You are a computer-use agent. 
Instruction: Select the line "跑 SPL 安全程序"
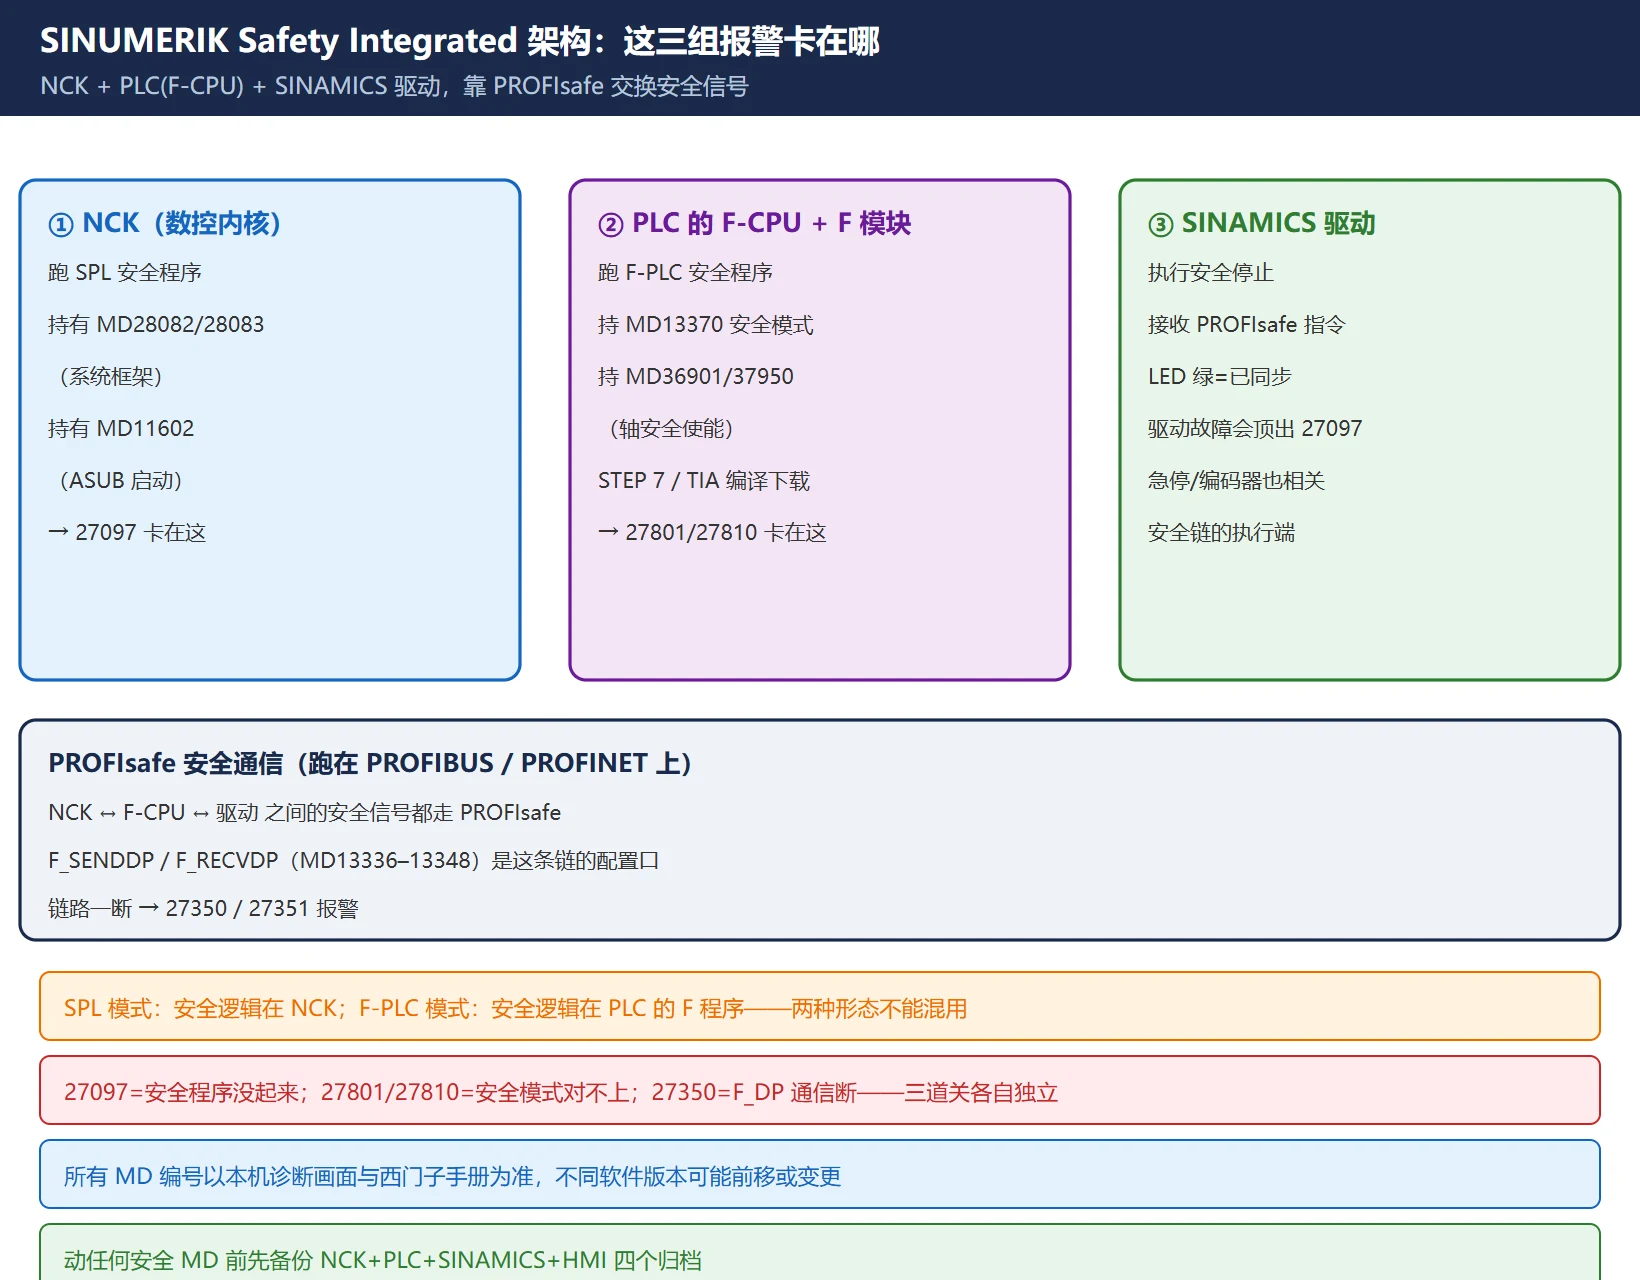(125, 273)
